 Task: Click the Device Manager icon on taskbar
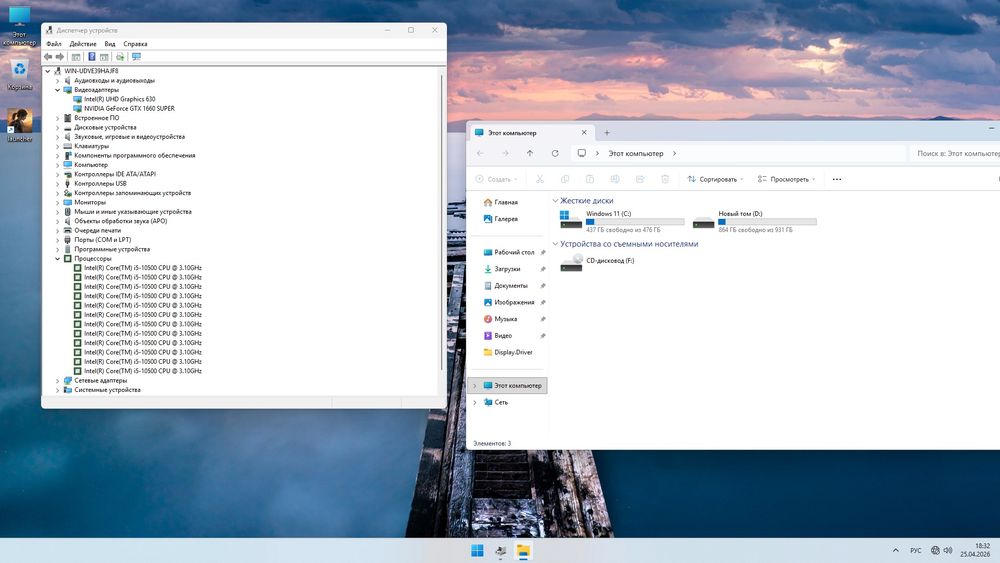(501, 551)
